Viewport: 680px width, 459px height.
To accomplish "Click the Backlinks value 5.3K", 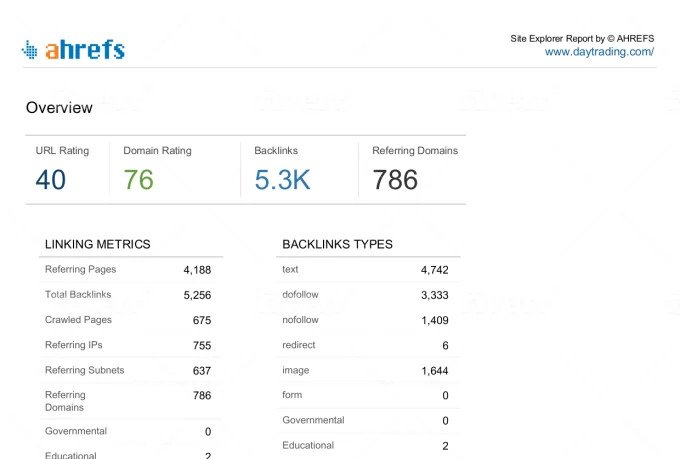I will 283,180.
